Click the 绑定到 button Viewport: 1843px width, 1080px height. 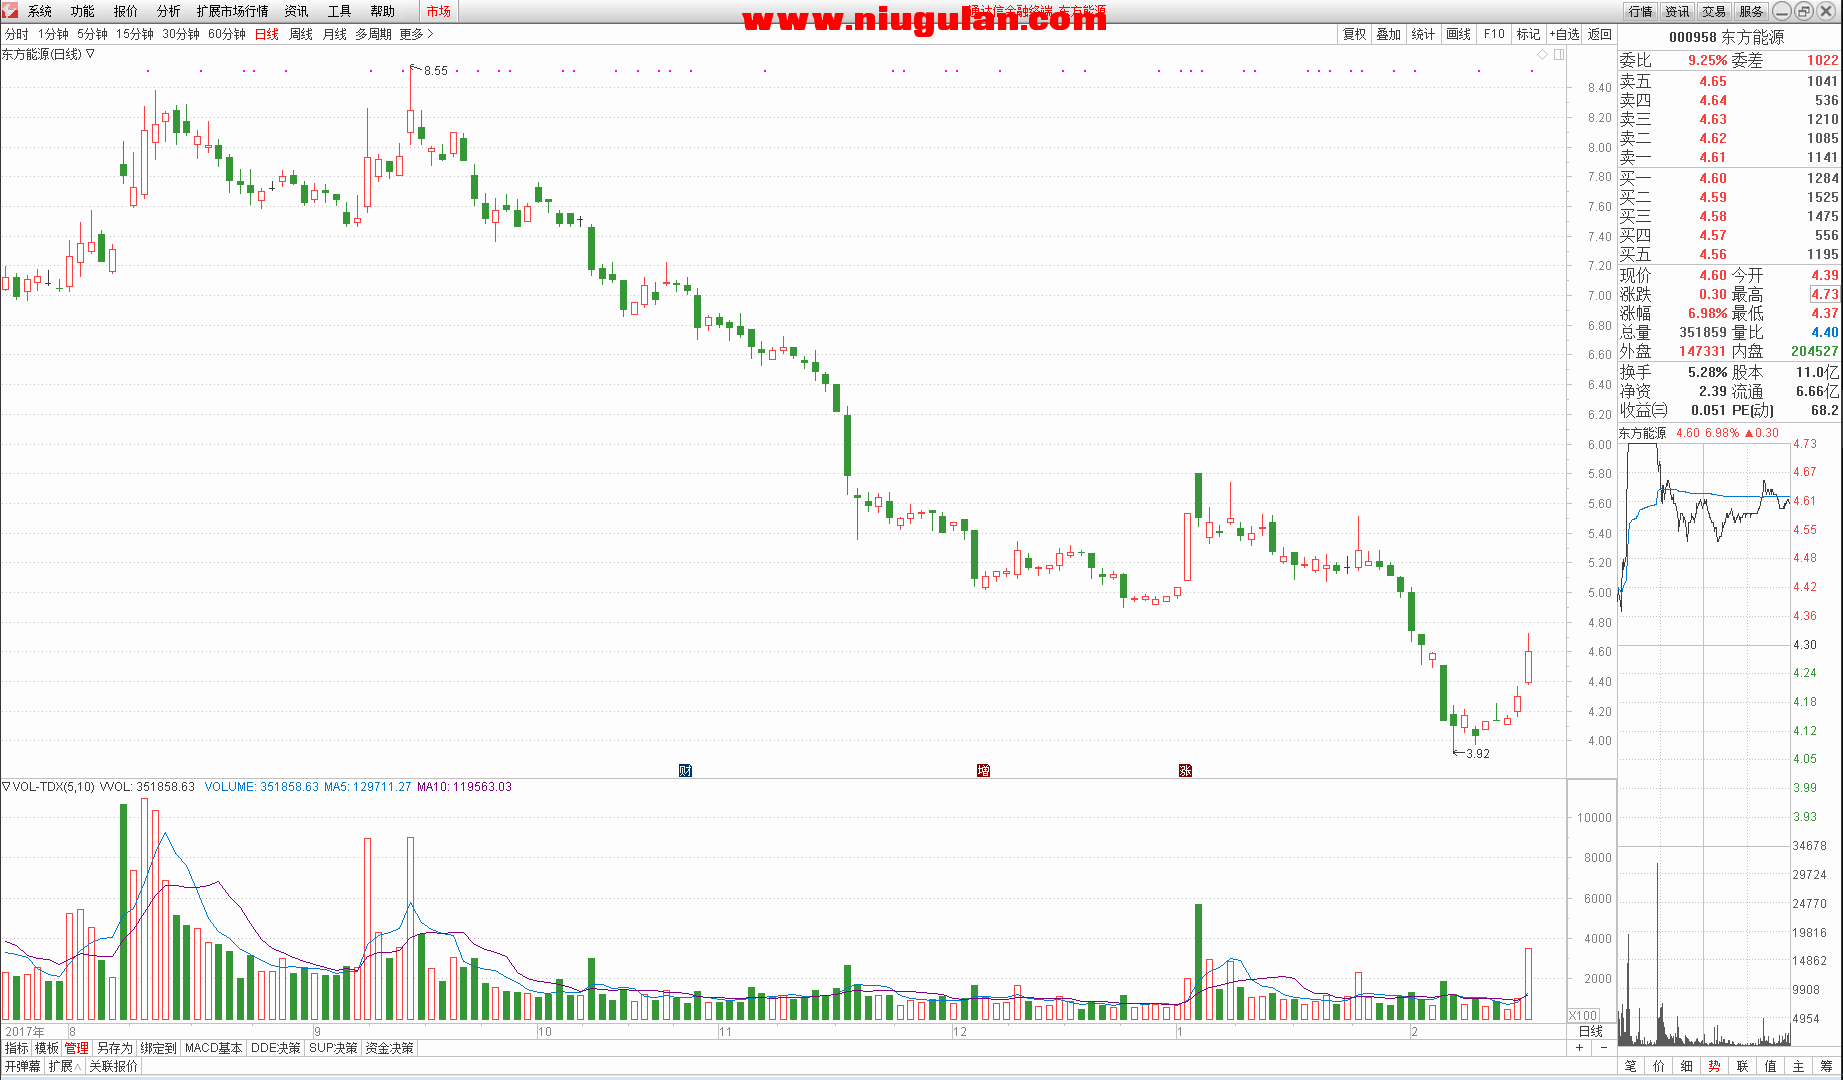click(159, 1048)
